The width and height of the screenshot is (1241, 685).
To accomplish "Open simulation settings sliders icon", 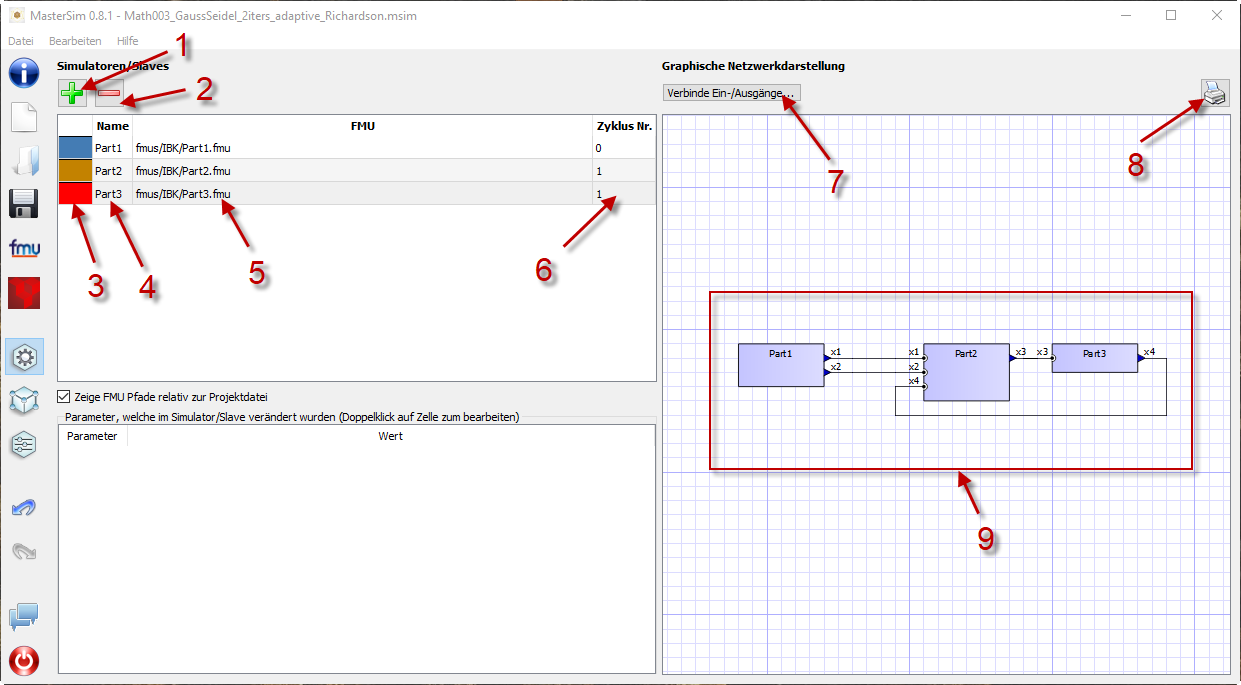I will (x=24, y=444).
